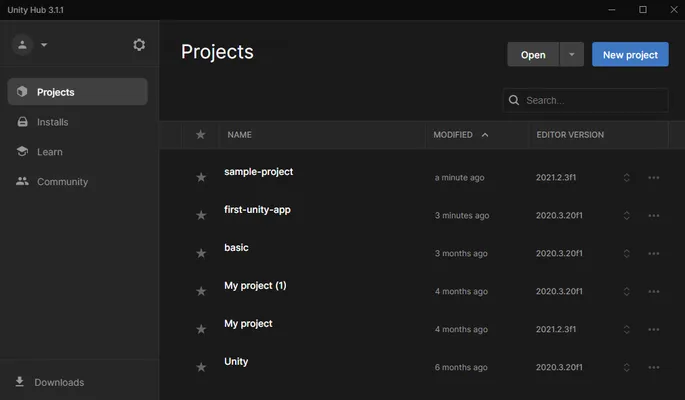
Task: Open more options for Unity project
Action: pyautogui.click(x=654, y=367)
